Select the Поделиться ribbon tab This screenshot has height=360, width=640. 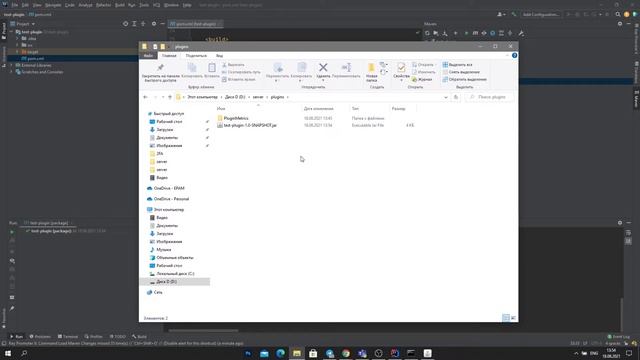pos(196,56)
